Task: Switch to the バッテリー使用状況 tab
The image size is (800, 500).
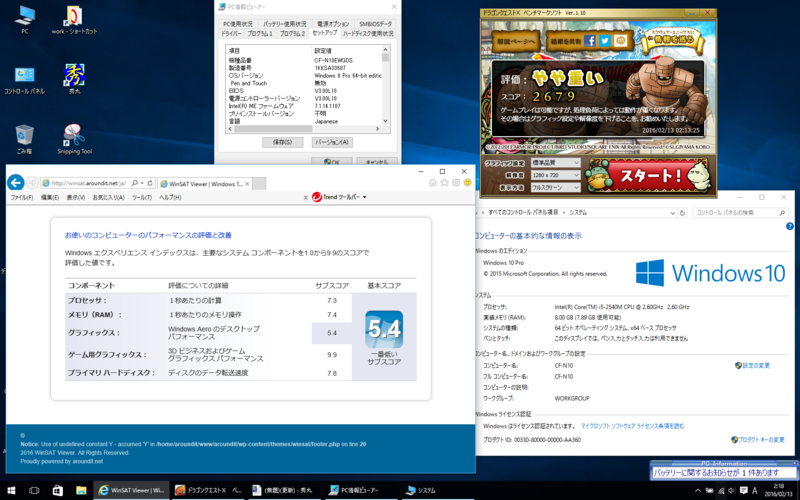Action: point(285,24)
